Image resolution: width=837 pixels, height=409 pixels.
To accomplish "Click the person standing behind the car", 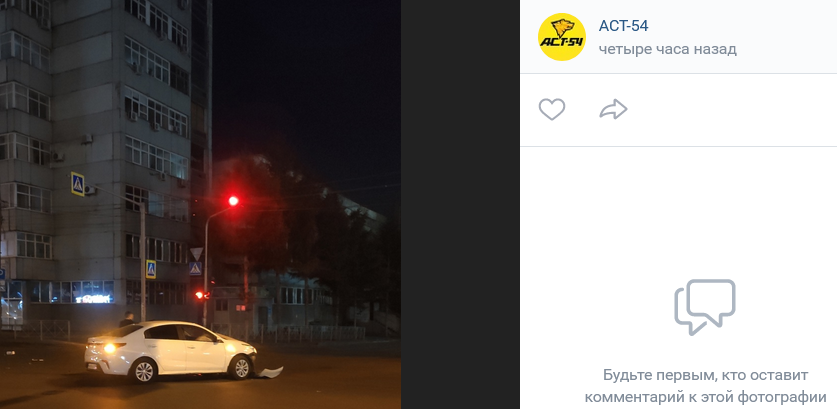I will pos(127,318).
